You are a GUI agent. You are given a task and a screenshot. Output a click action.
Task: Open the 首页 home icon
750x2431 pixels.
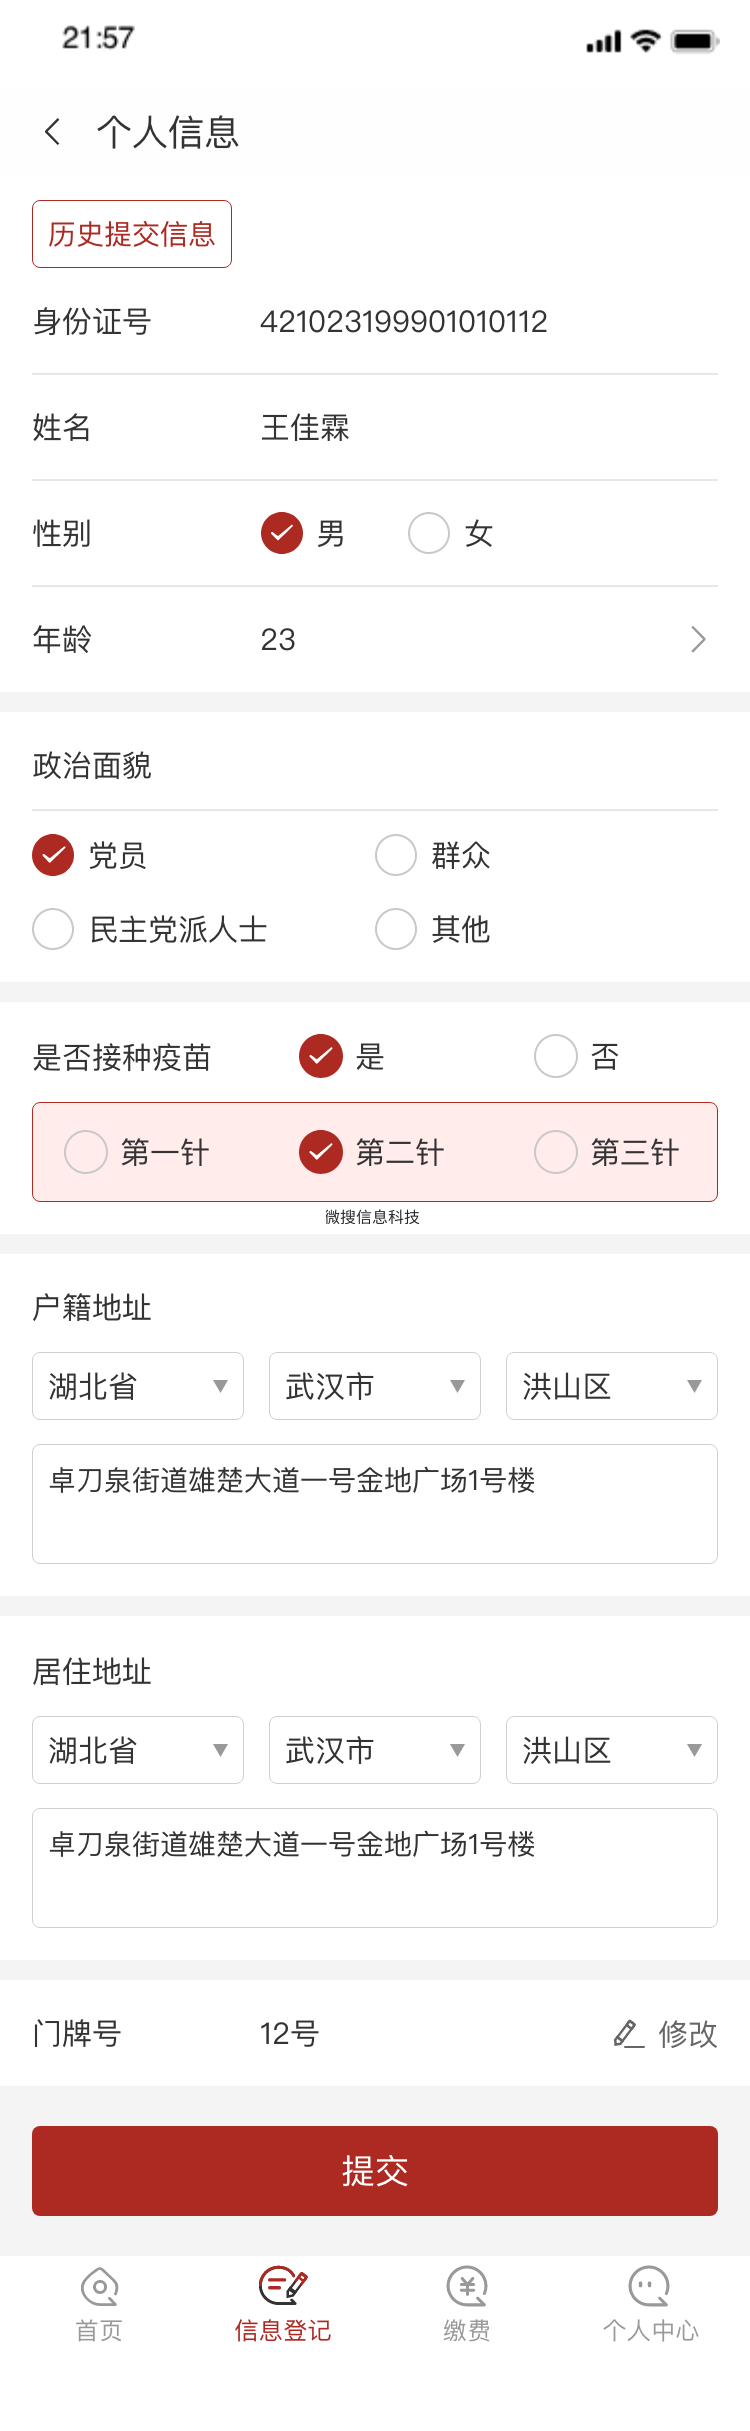pyautogui.click(x=99, y=2286)
